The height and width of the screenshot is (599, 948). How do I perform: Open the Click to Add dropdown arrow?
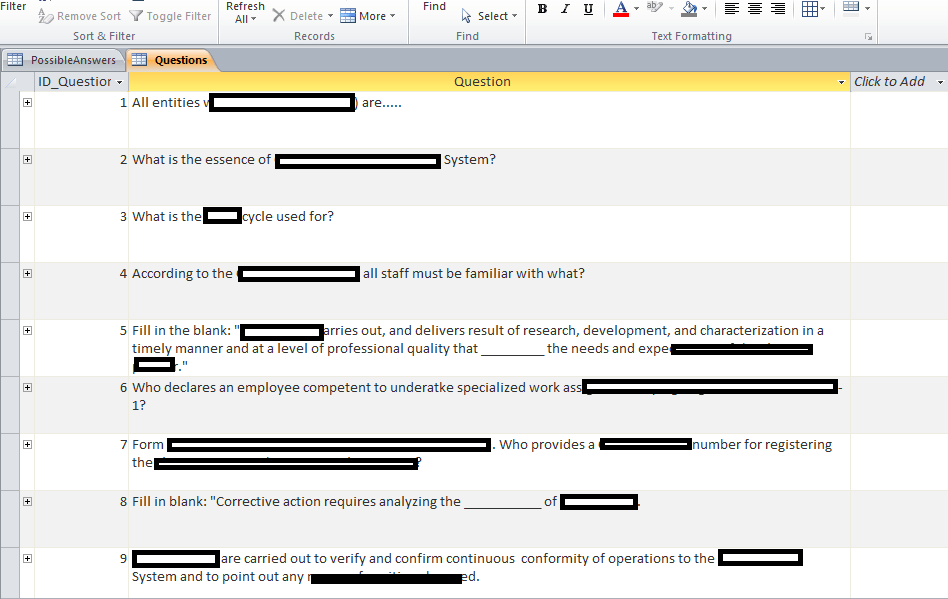(940, 82)
